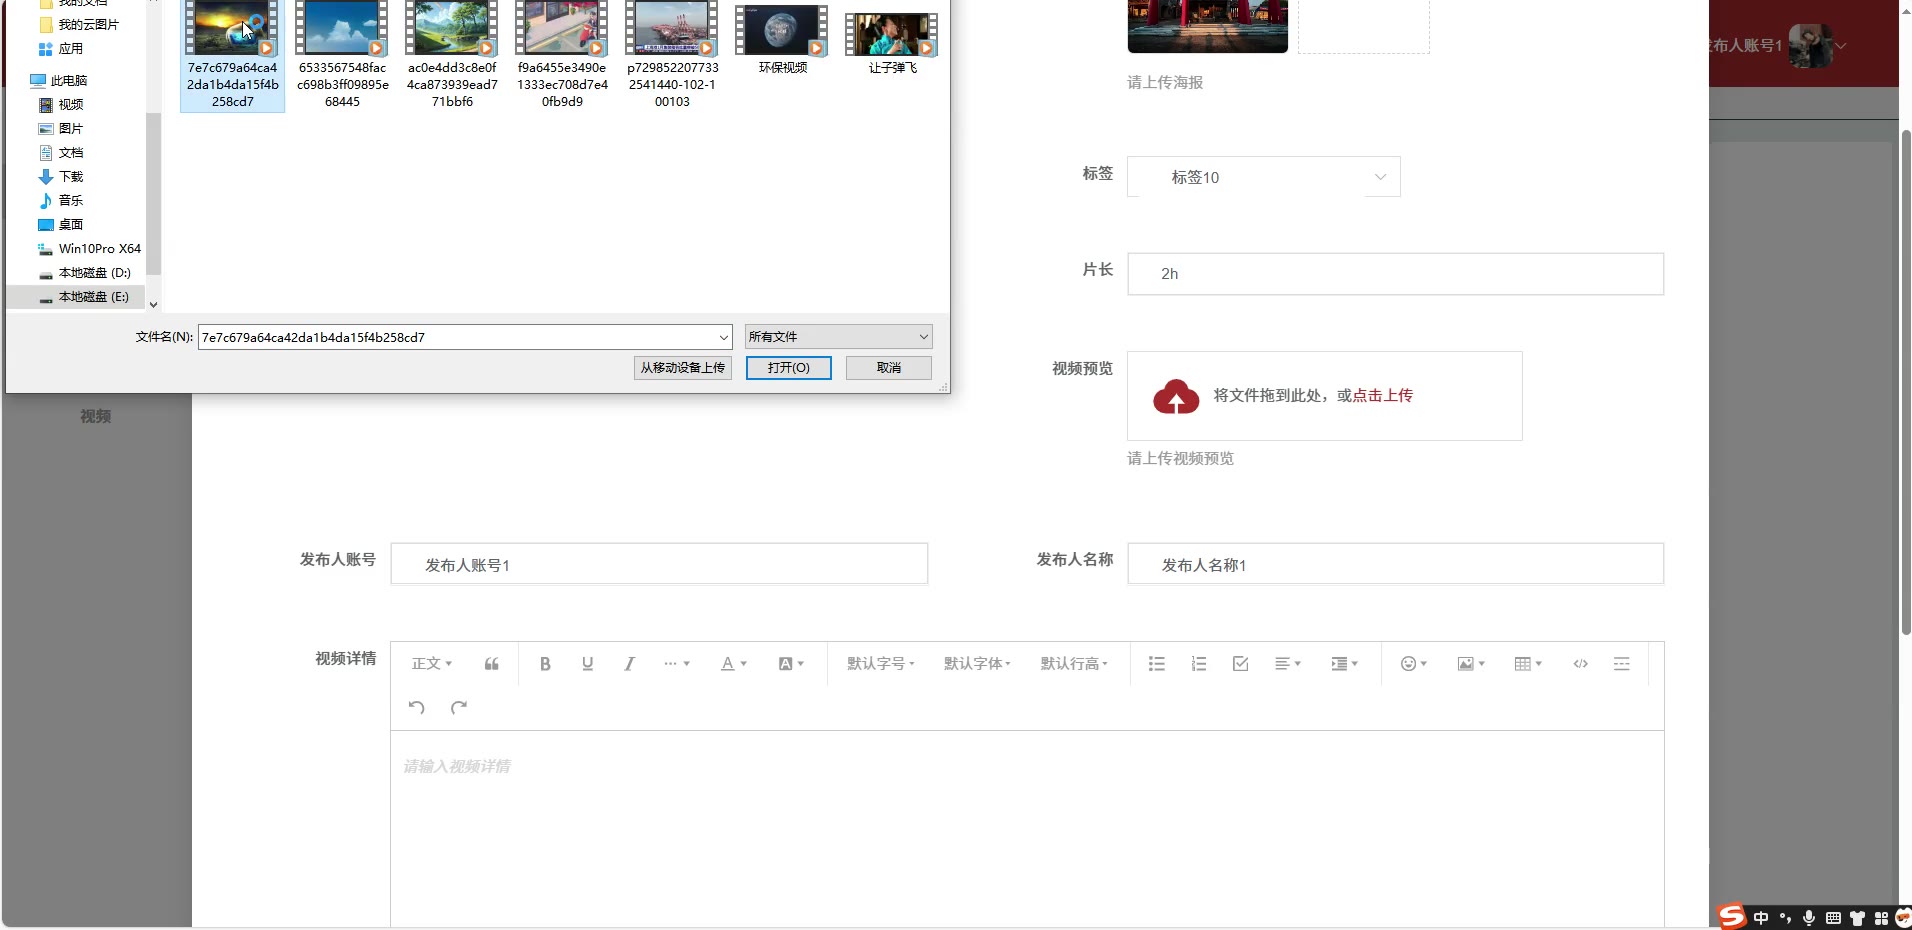The width and height of the screenshot is (1912, 930).
Task: Open the 默认字体 font family dropdown
Action: click(x=977, y=664)
